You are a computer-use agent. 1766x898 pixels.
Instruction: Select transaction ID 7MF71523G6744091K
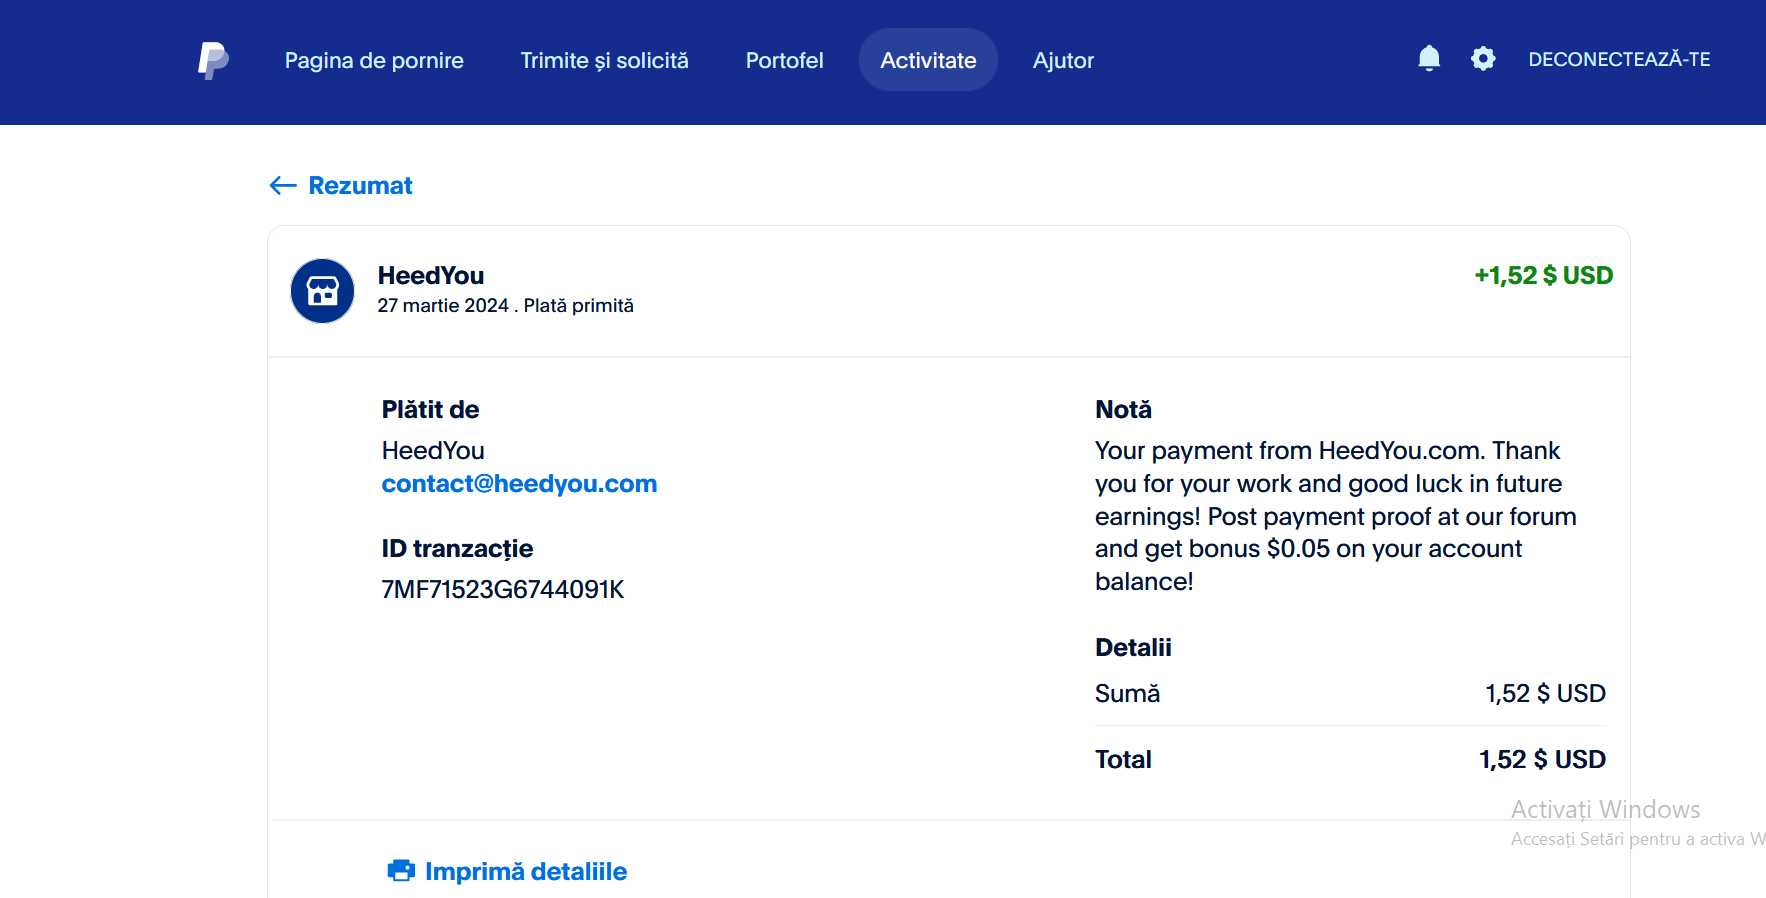click(502, 590)
